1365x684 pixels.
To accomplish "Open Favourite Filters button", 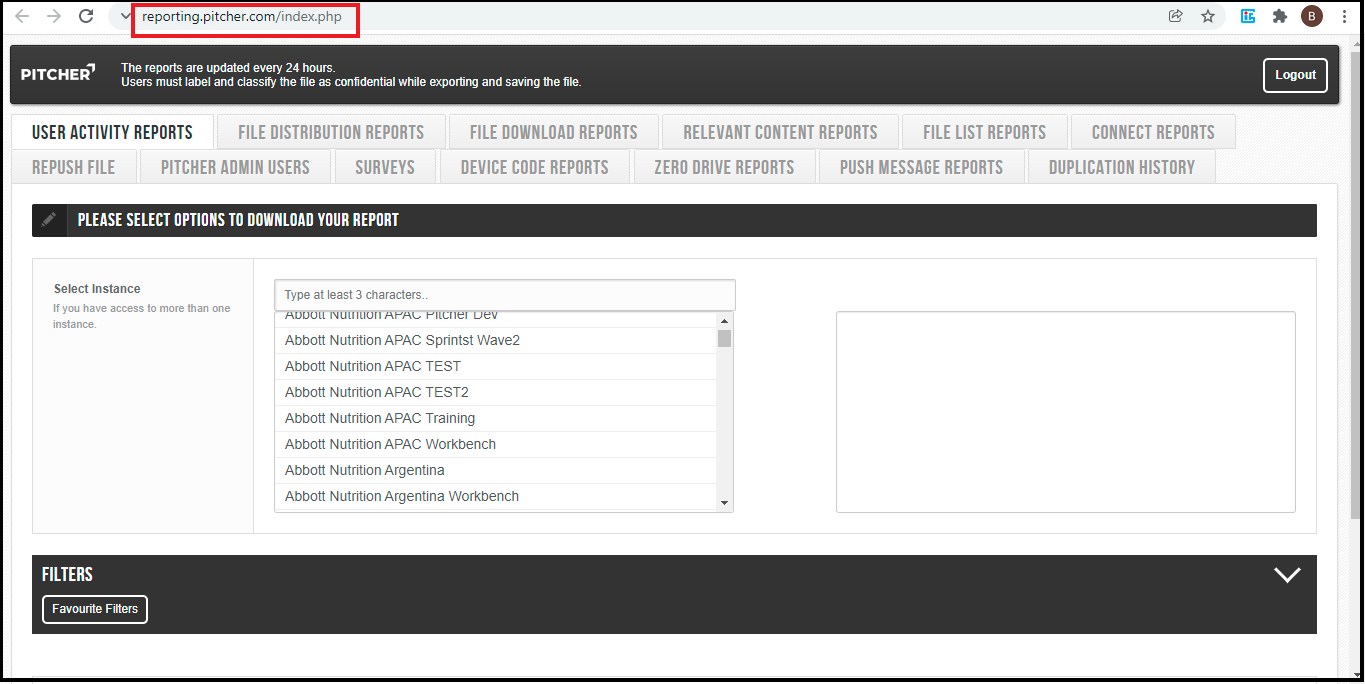I will pyautogui.click(x=95, y=609).
